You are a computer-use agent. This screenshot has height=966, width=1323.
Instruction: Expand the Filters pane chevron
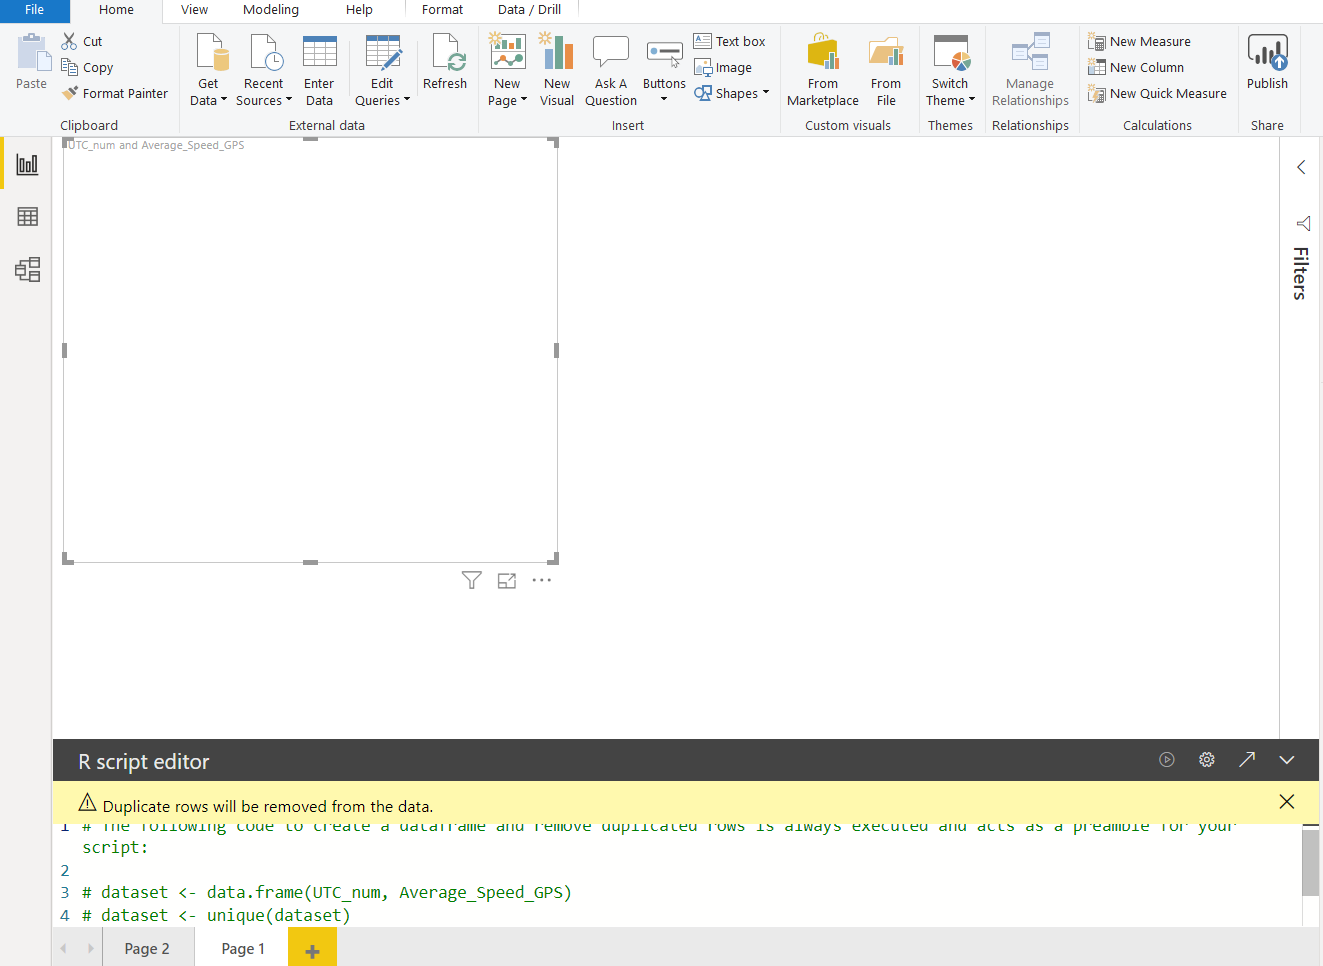tap(1301, 167)
